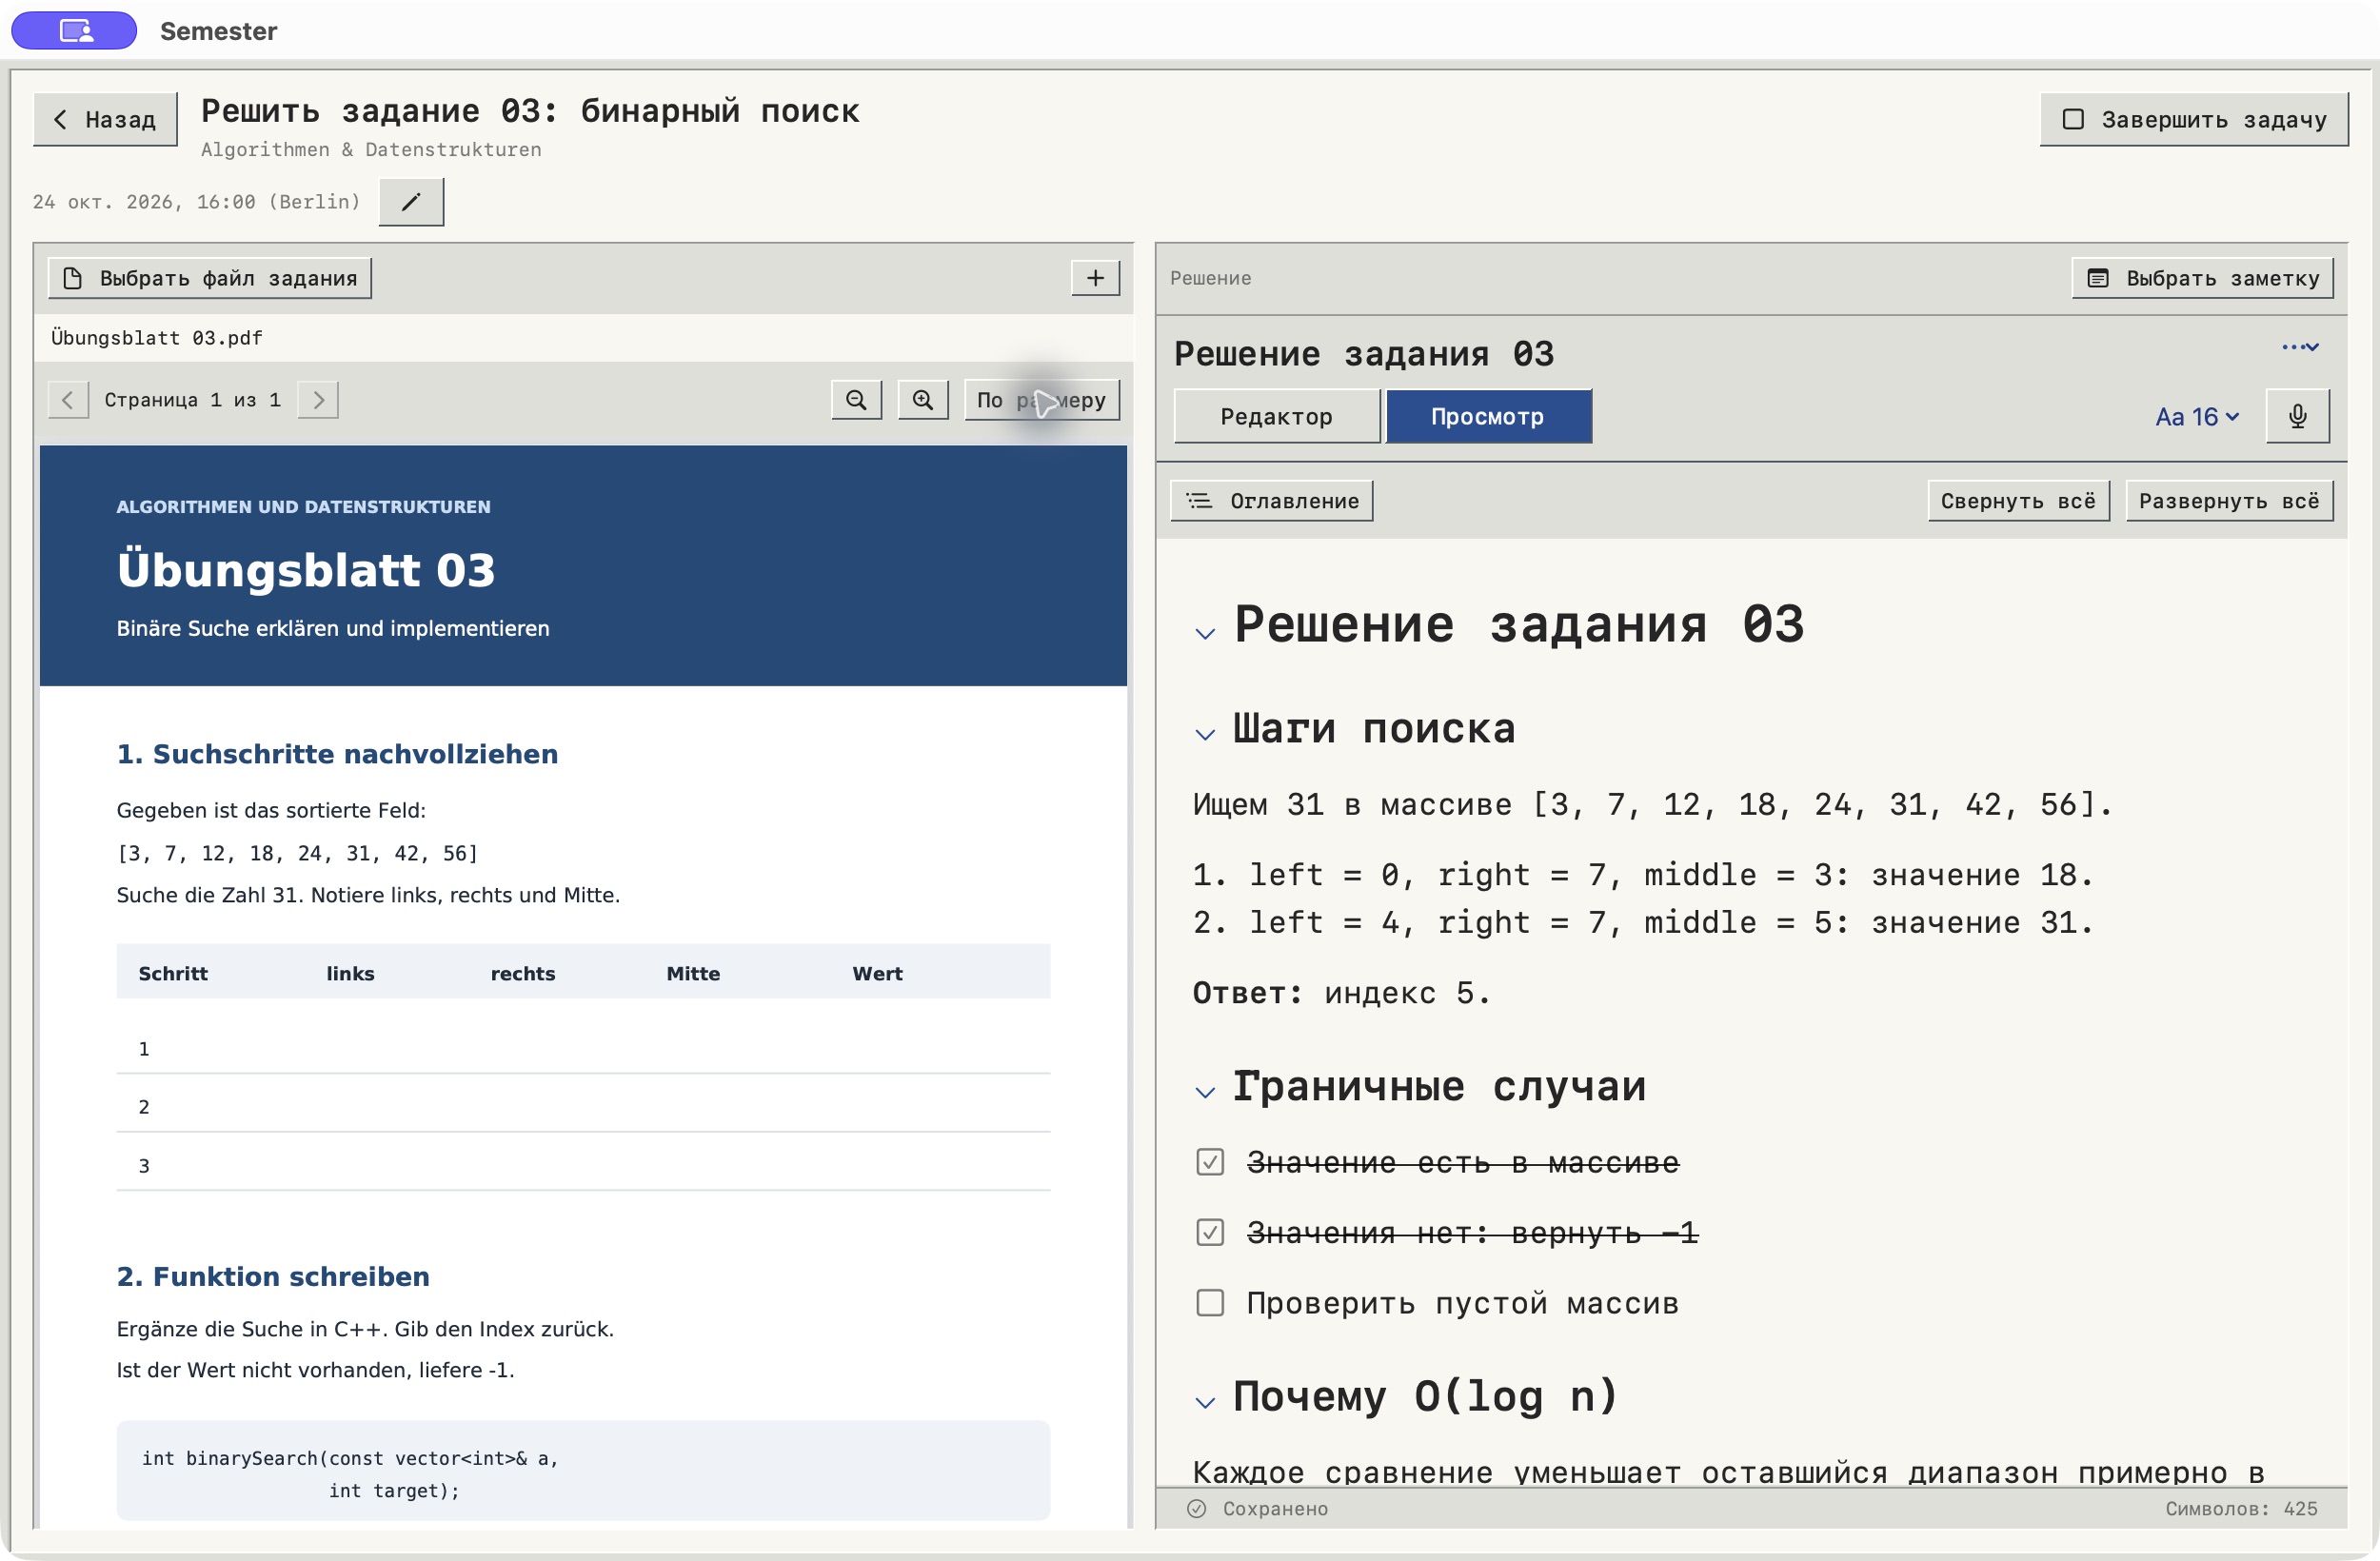Start dictation with the microphone icon

coord(2298,417)
